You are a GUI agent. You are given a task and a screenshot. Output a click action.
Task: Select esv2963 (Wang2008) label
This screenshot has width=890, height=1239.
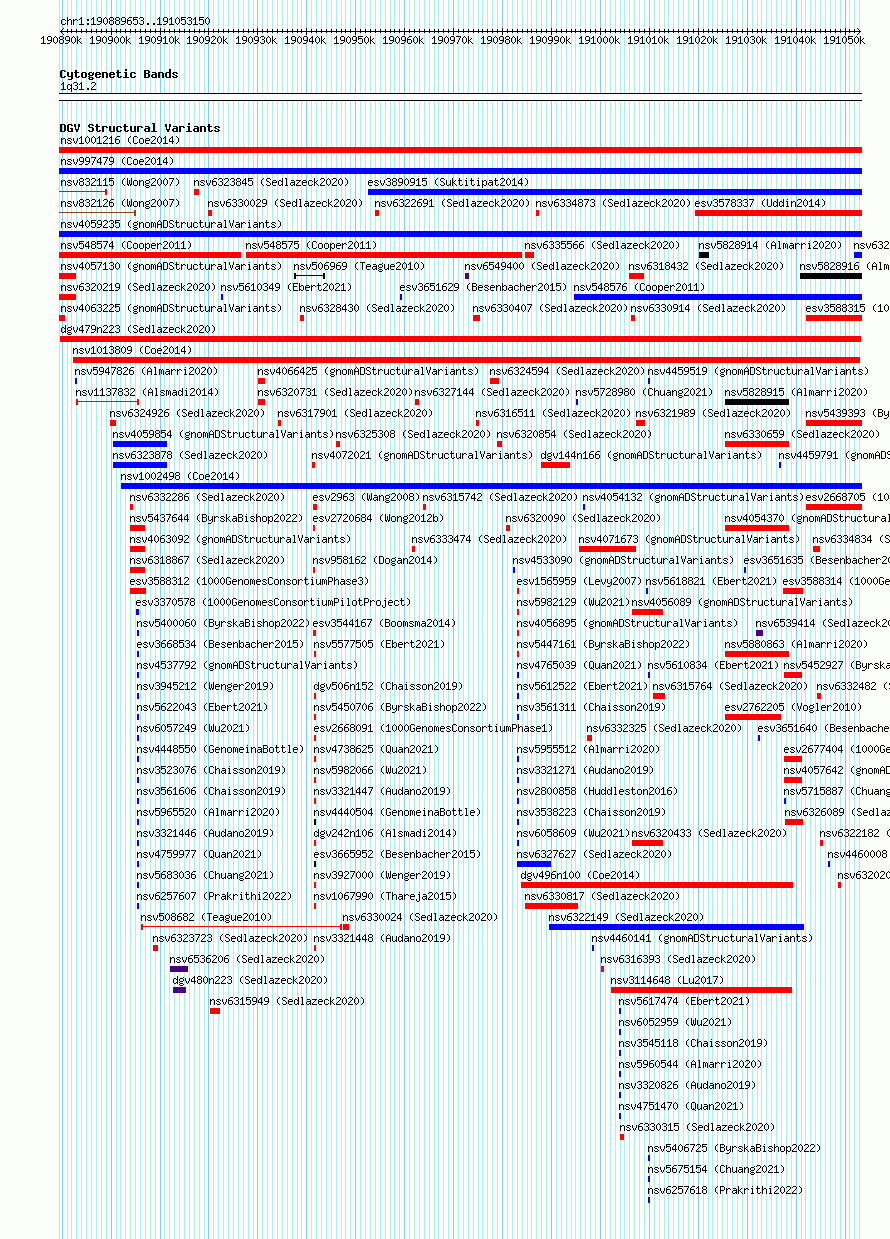(x=366, y=497)
